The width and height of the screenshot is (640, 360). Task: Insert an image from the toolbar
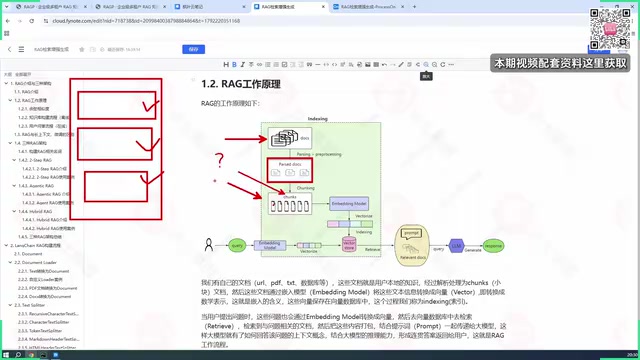coord(368,64)
